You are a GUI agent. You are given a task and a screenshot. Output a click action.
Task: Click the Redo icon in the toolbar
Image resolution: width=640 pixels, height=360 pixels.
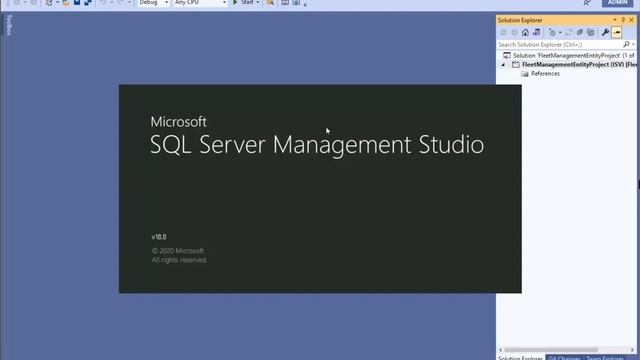coord(121,2)
